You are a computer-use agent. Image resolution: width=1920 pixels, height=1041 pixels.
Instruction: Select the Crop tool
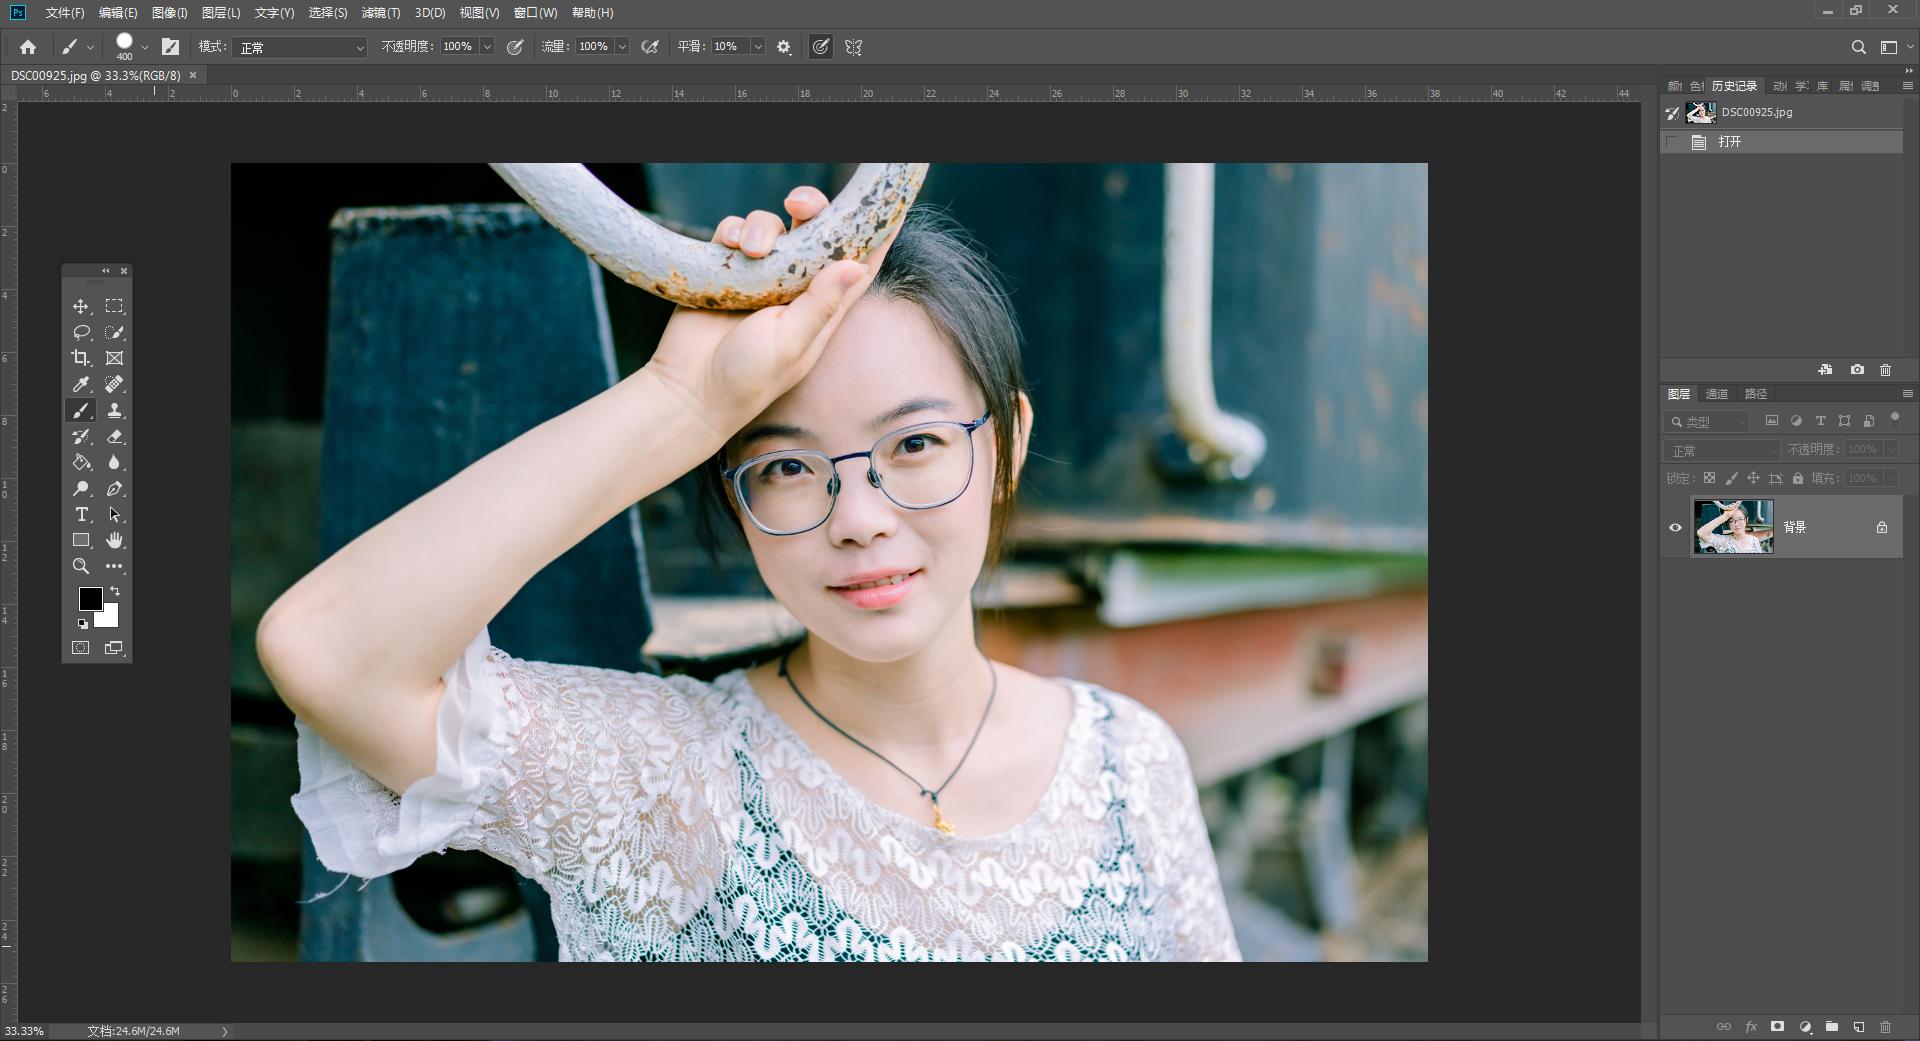coord(81,358)
